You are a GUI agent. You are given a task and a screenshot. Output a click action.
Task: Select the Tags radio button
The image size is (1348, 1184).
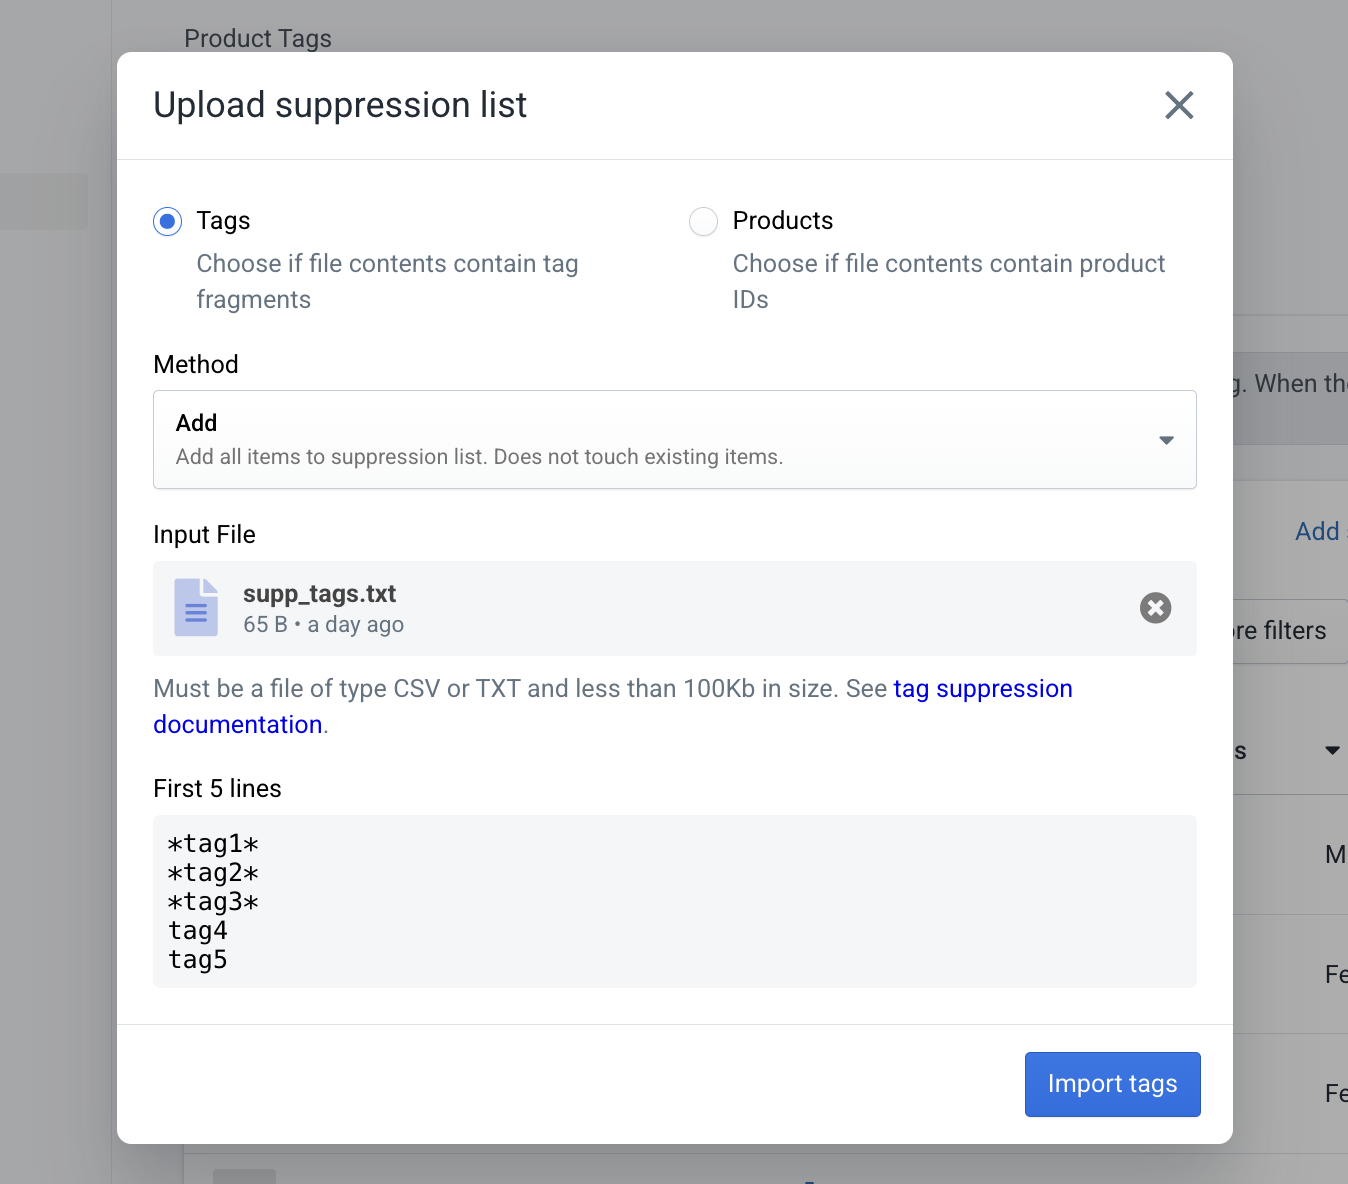pos(167,221)
